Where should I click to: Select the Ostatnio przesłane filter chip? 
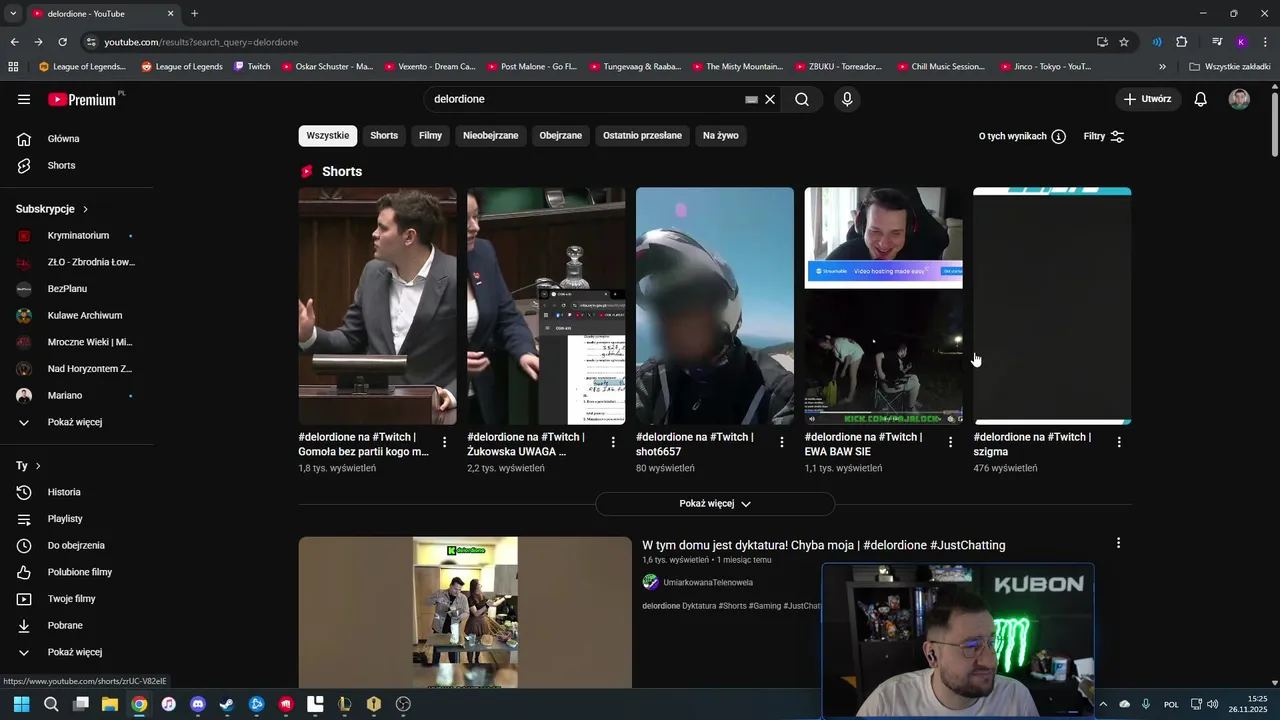(x=642, y=136)
